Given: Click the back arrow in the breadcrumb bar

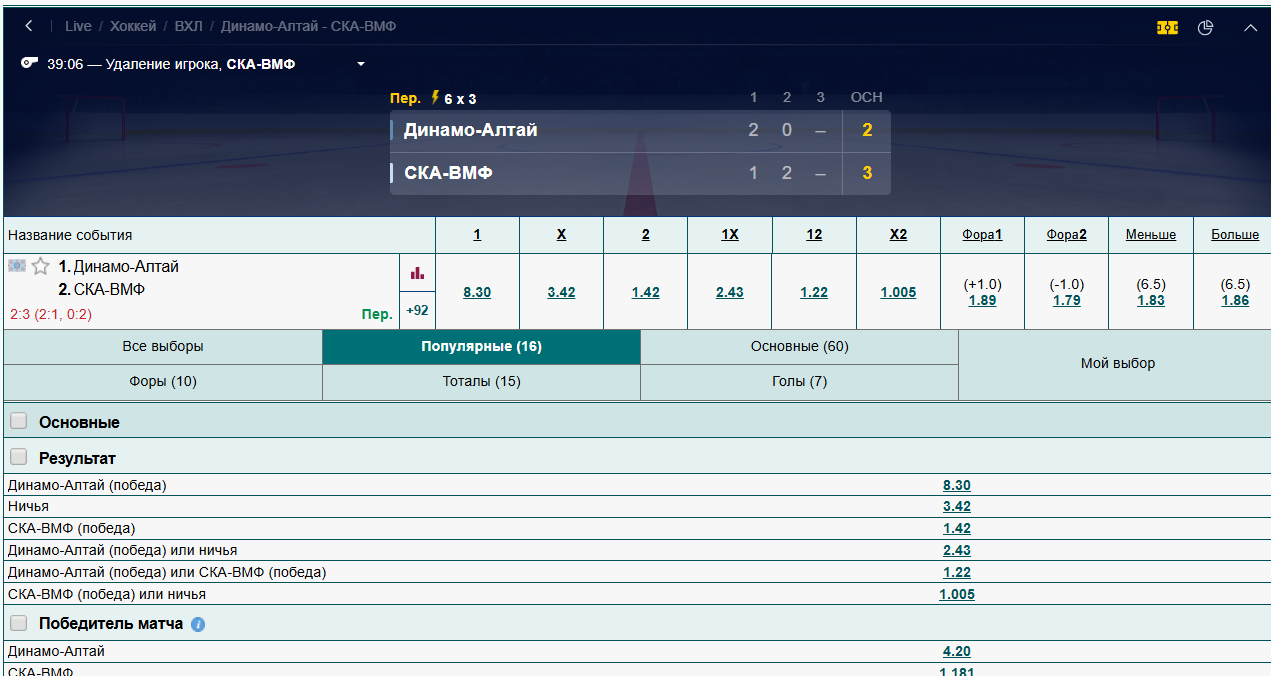Looking at the screenshot, I should tap(29, 26).
